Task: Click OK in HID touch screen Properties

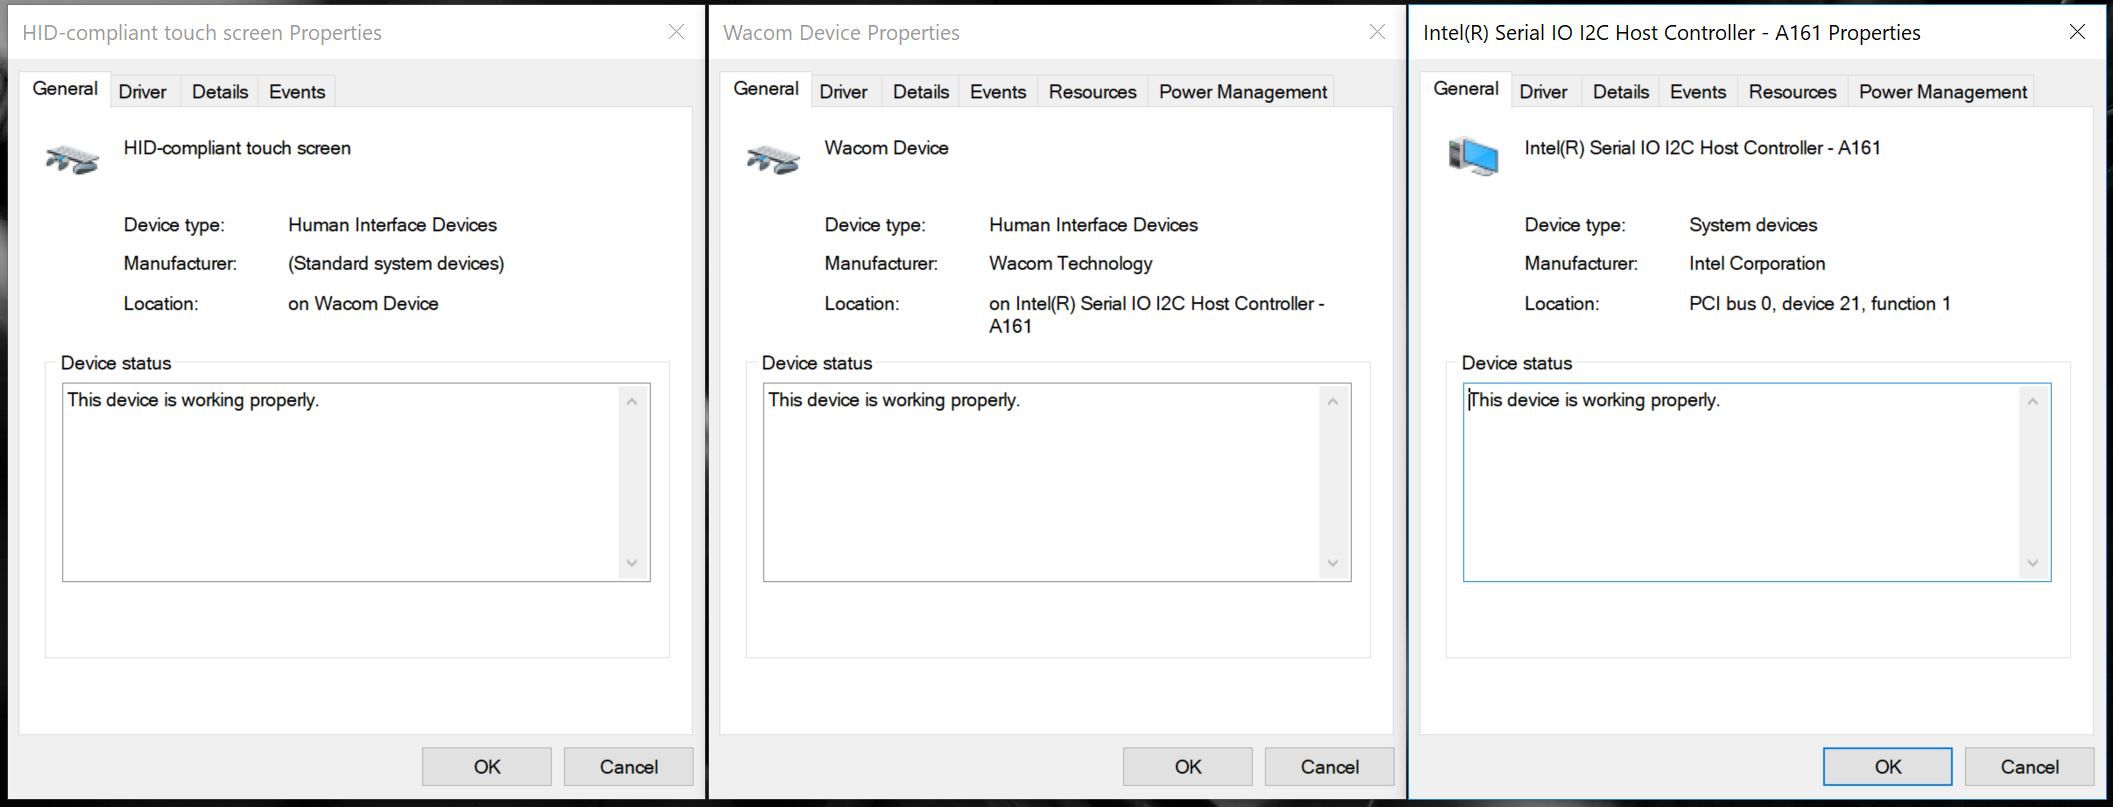Action: pos(487,767)
